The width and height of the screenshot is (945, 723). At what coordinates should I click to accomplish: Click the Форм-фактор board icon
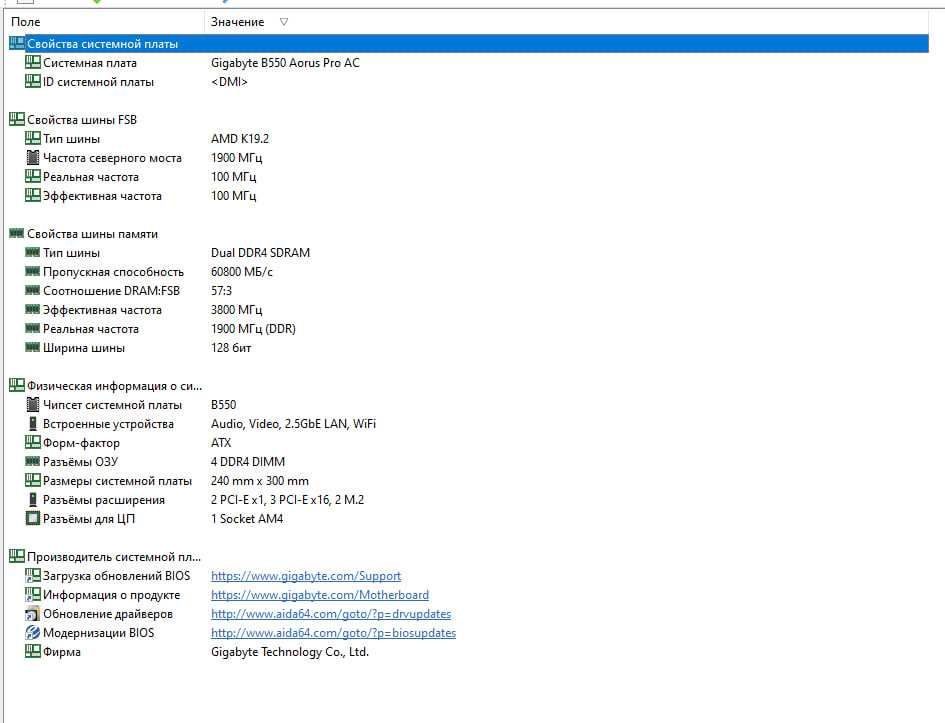[x=33, y=442]
